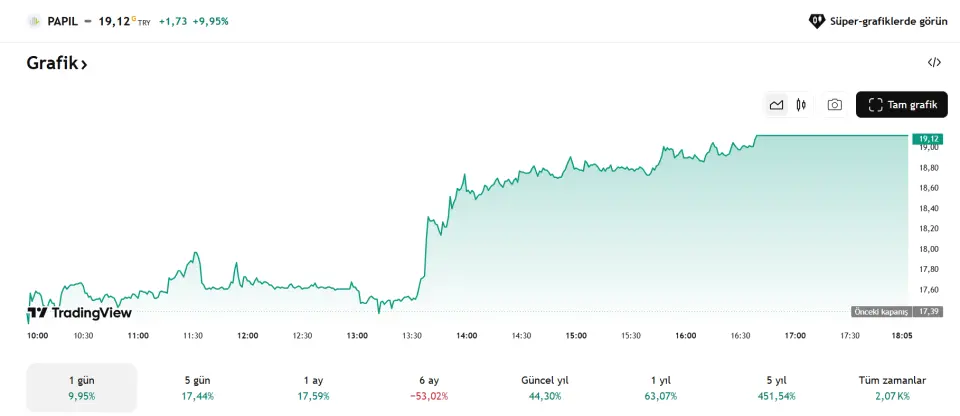Switch to area chart style icon

776,105
